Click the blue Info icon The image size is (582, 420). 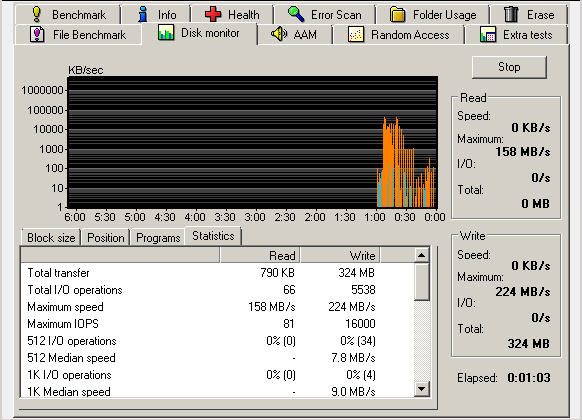[x=143, y=14]
